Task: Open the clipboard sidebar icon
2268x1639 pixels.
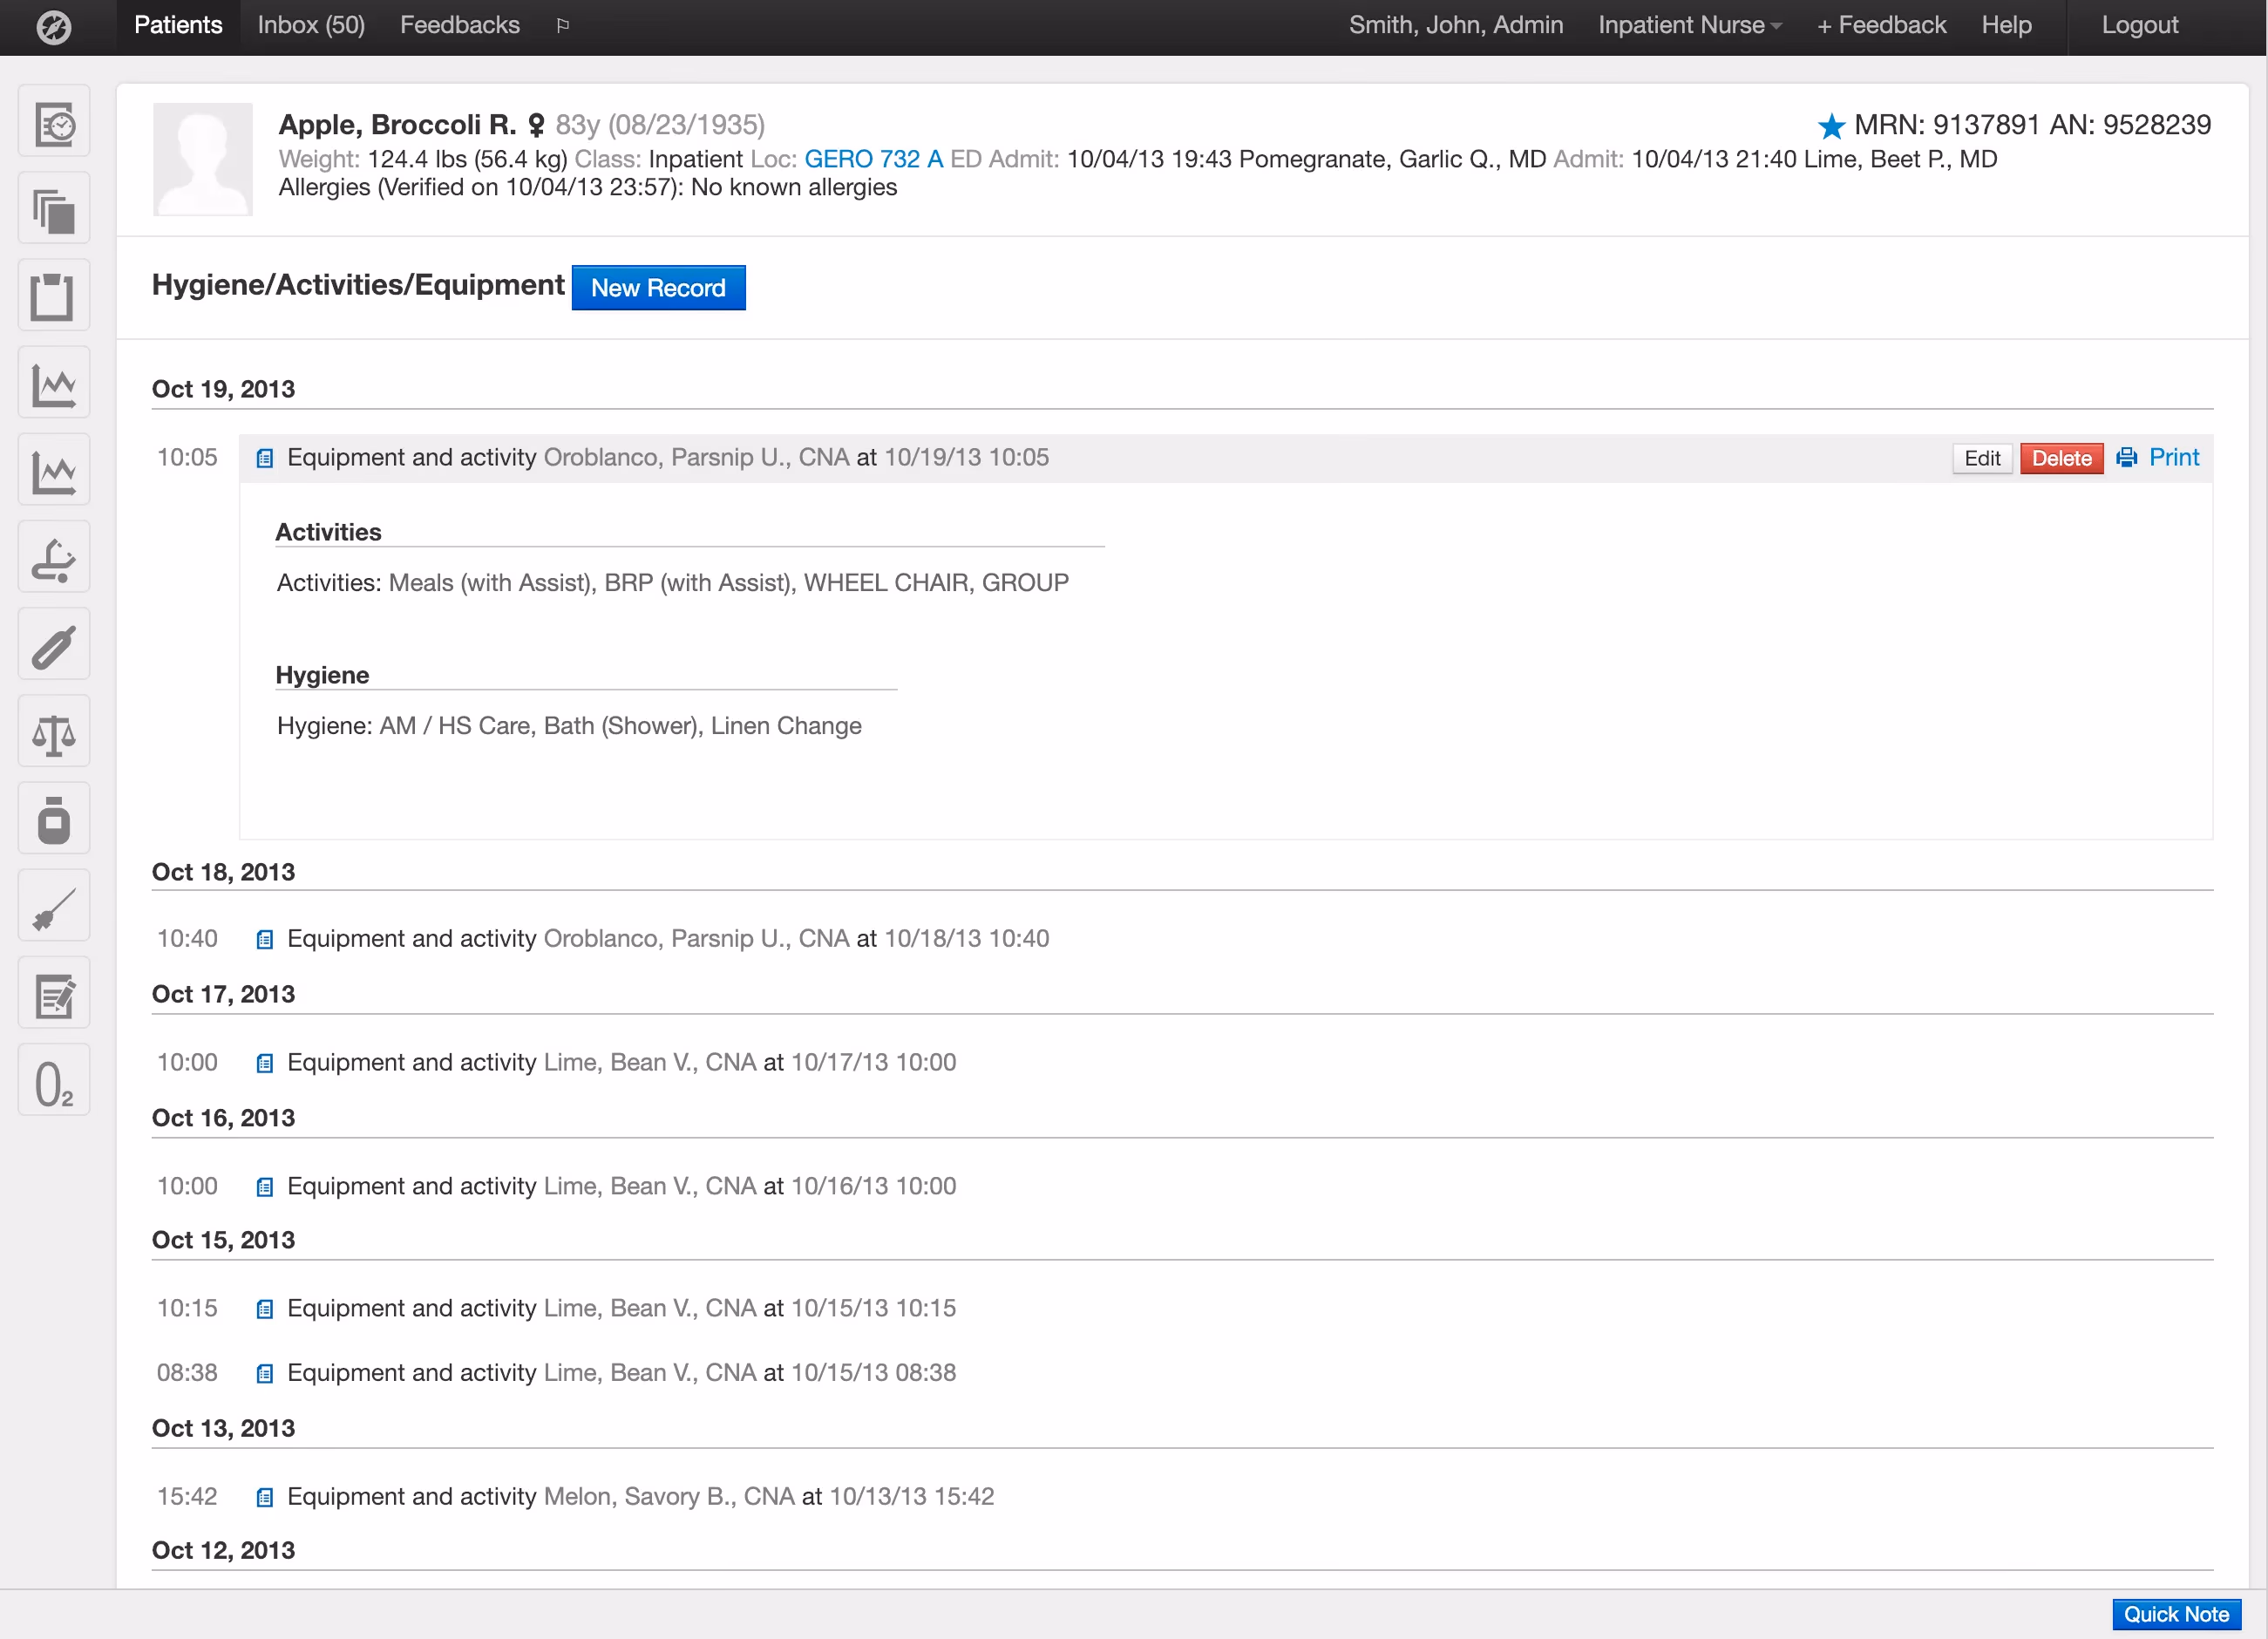Action: tap(54, 296)
